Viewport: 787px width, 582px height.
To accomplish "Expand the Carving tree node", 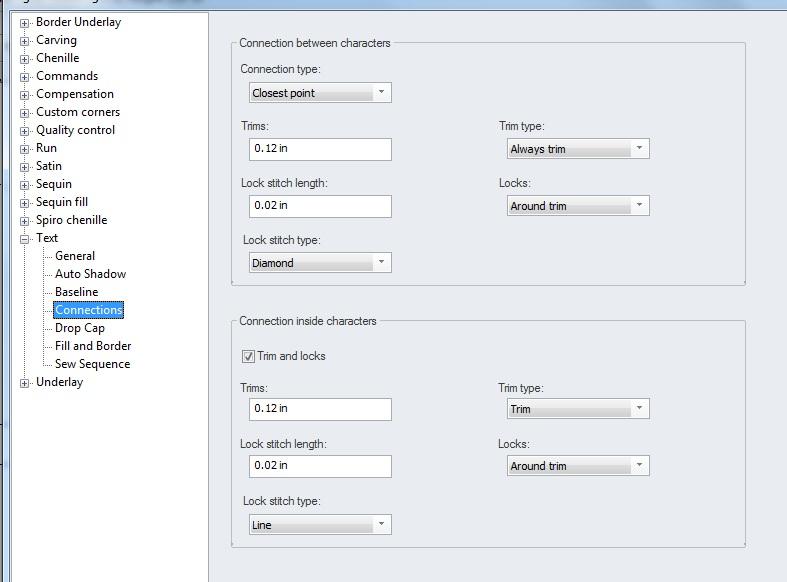I will click(x=25, y=40).
